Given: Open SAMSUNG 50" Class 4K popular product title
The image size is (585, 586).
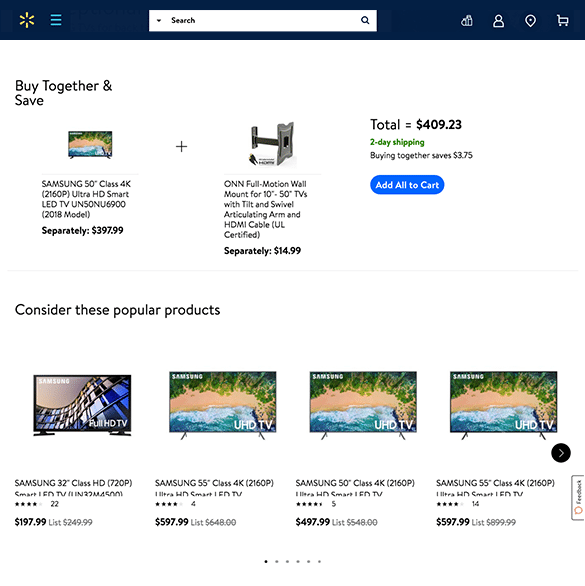Looking at the screenshot, I should tap(355, 488).
